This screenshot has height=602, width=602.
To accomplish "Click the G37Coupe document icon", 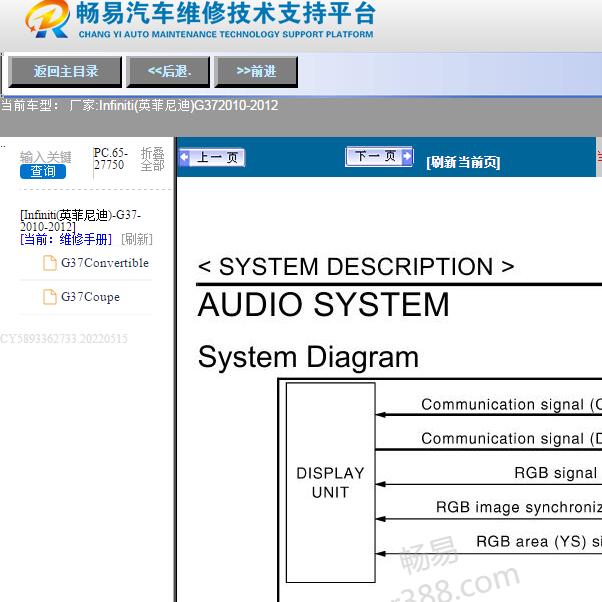I will [x=50, y=297].
